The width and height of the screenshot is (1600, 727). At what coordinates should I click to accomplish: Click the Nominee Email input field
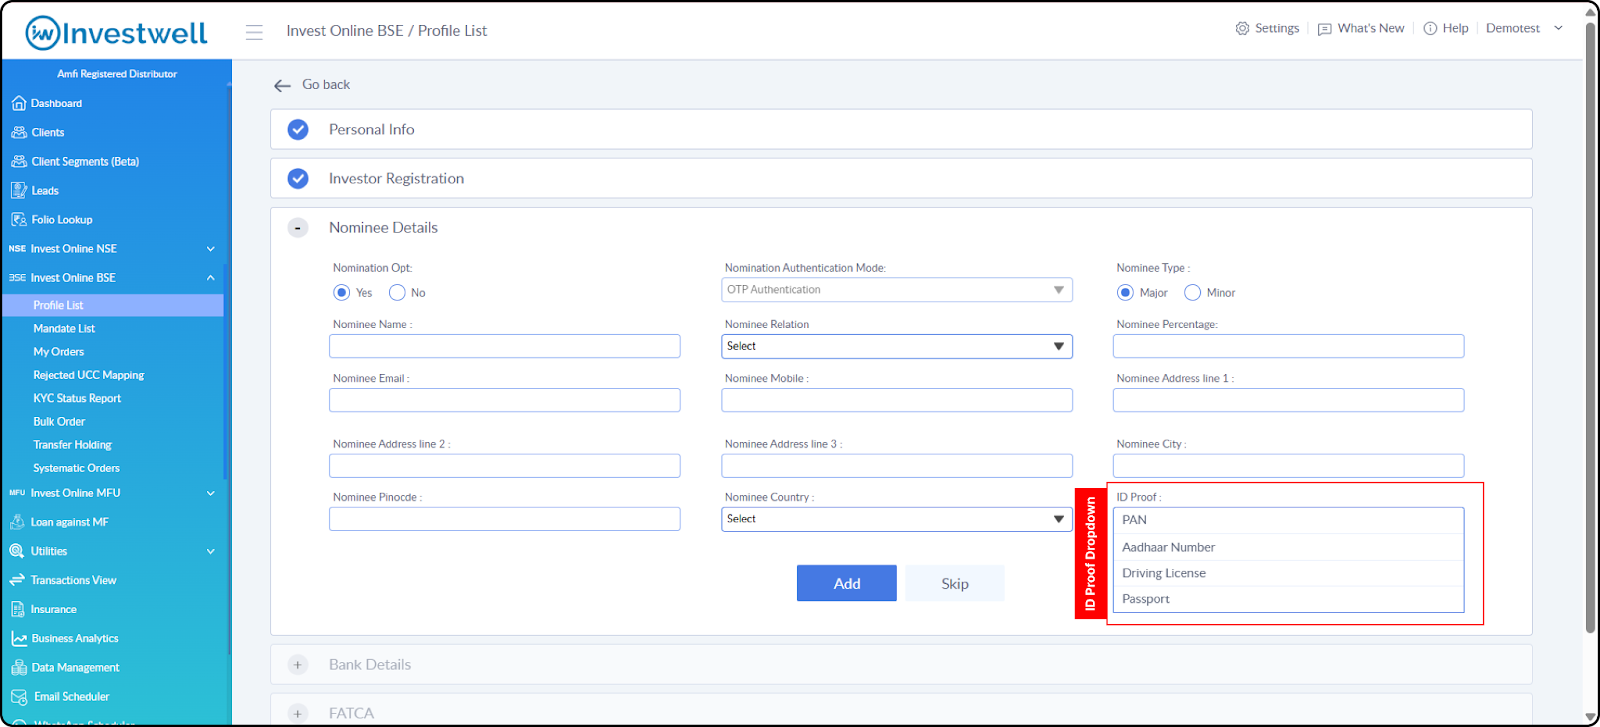point(505,400)
